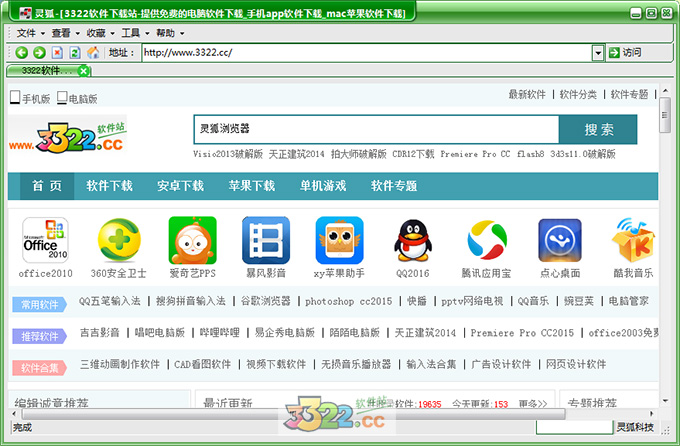
Task: Open the 暴风影音 app icon
Action: pos(266,240)
